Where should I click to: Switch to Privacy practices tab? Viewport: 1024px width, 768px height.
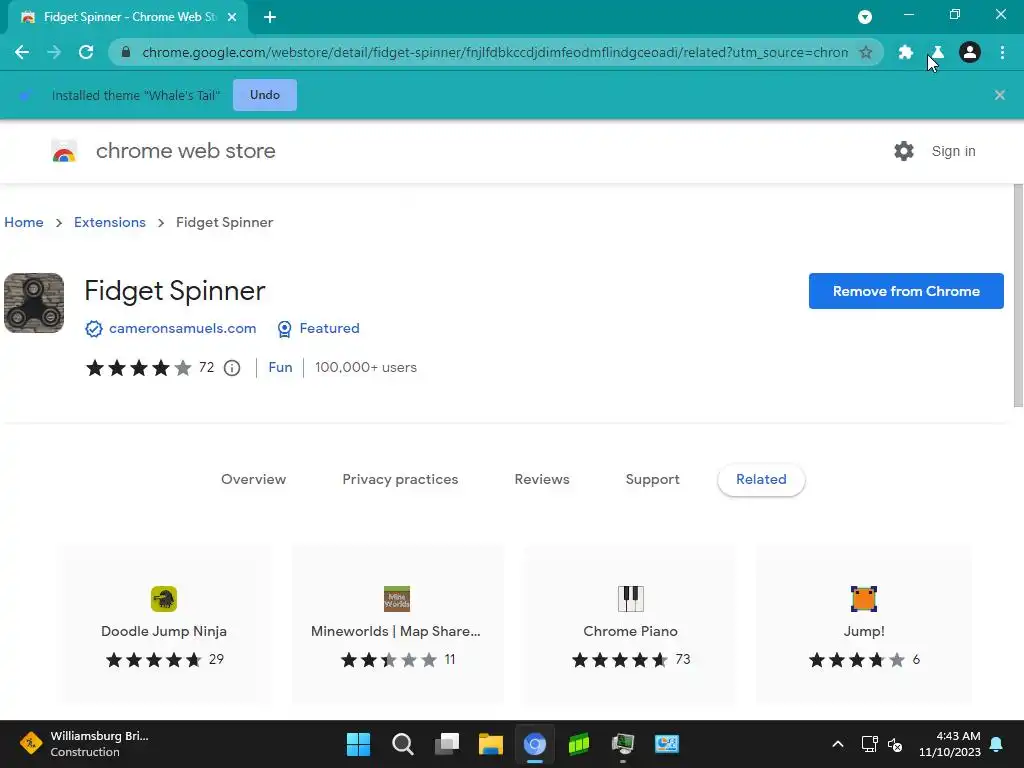pos(400,479)
